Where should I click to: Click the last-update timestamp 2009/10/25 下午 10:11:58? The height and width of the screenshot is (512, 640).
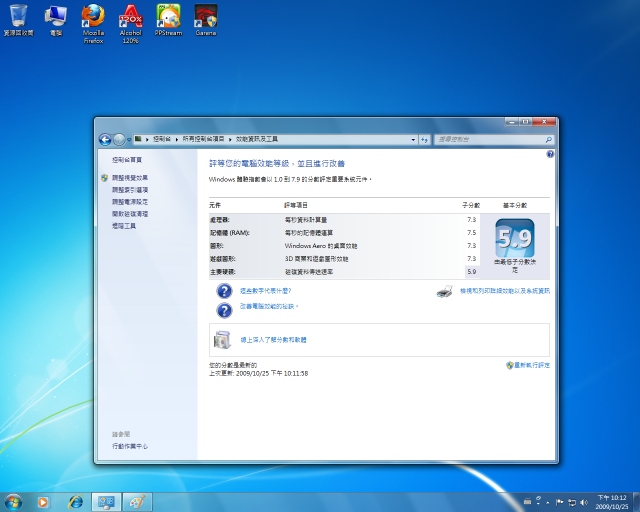click(x=272, y=374)
